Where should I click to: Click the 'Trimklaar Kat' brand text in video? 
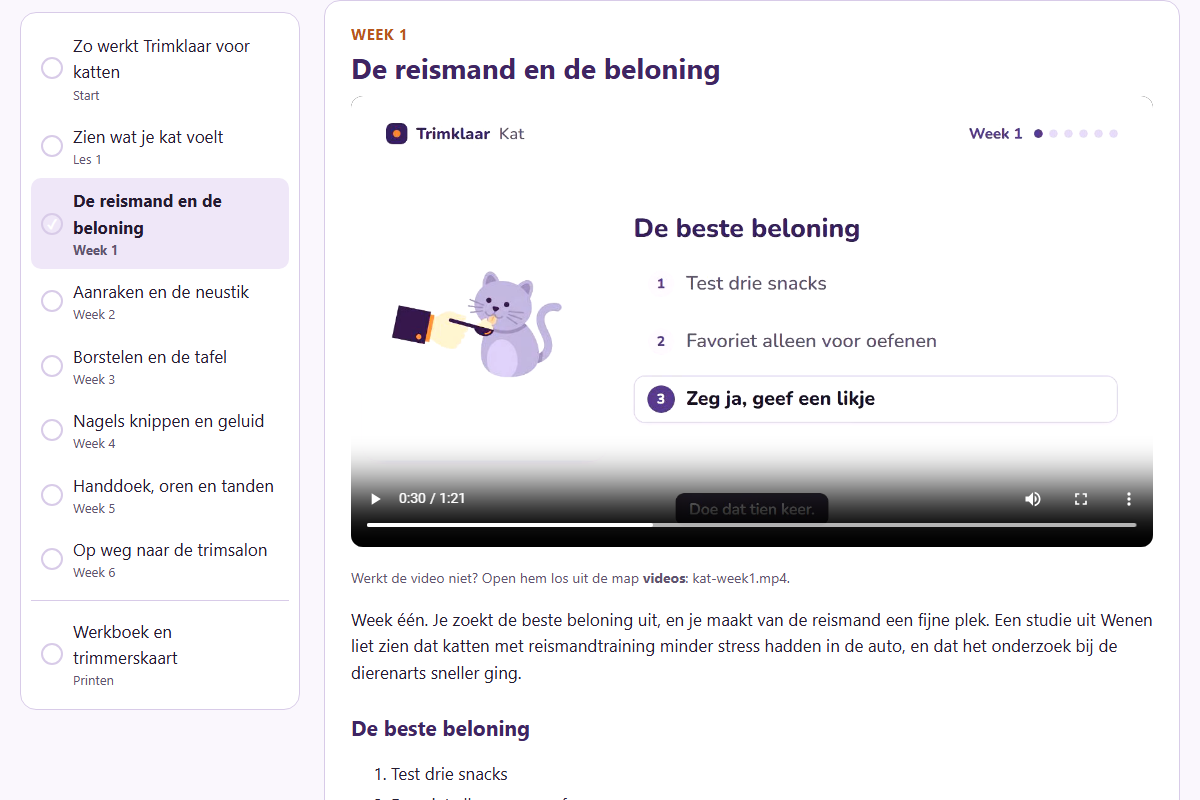point(470,133)
